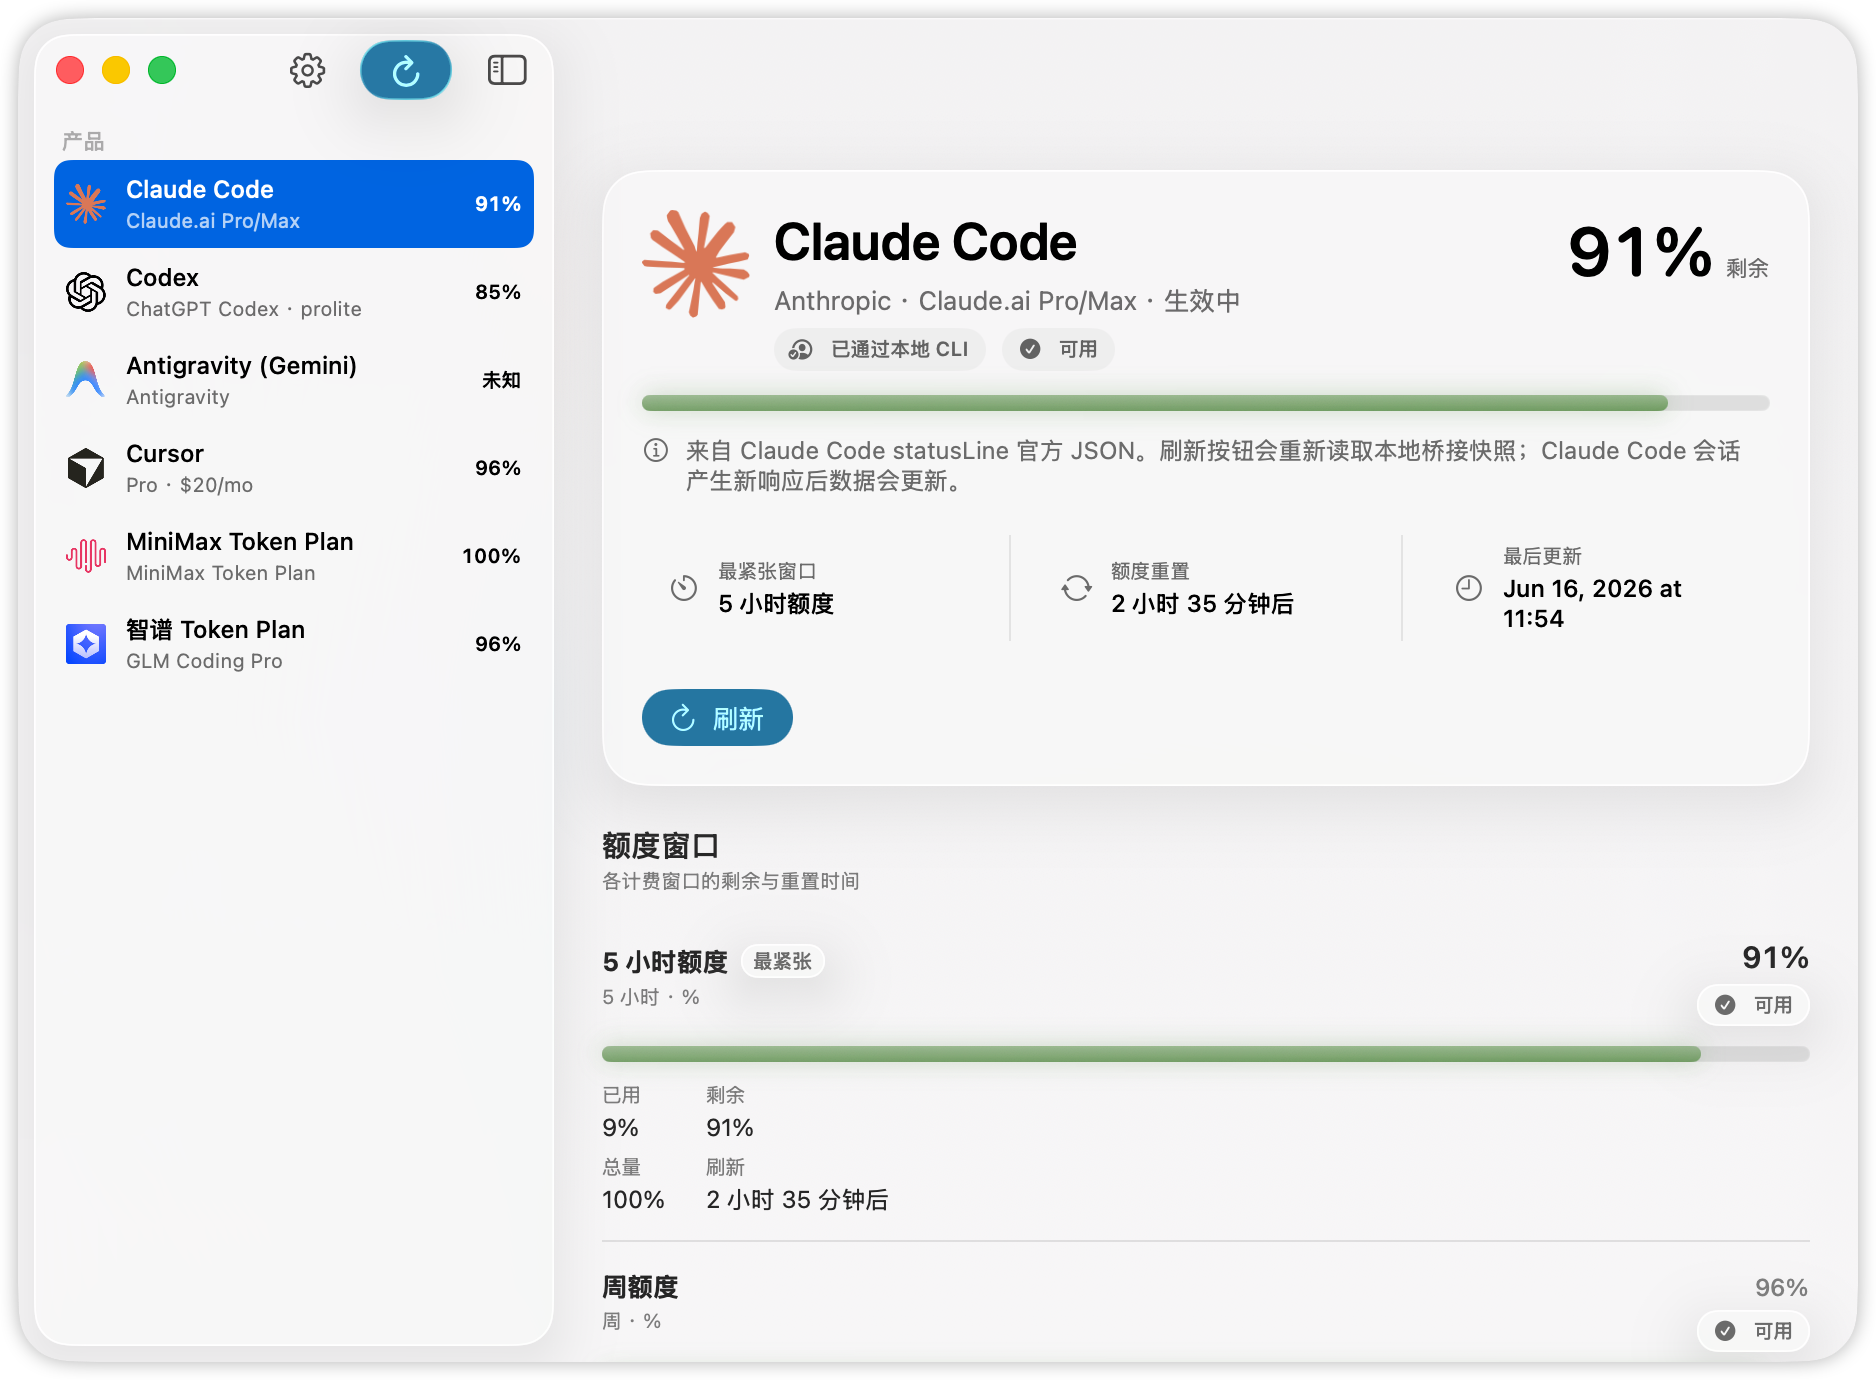Image resolution: width=1876 pixels, height=1380 pixels.
Task: Click the info icon beside statusLine note
Action: (656, 451)
